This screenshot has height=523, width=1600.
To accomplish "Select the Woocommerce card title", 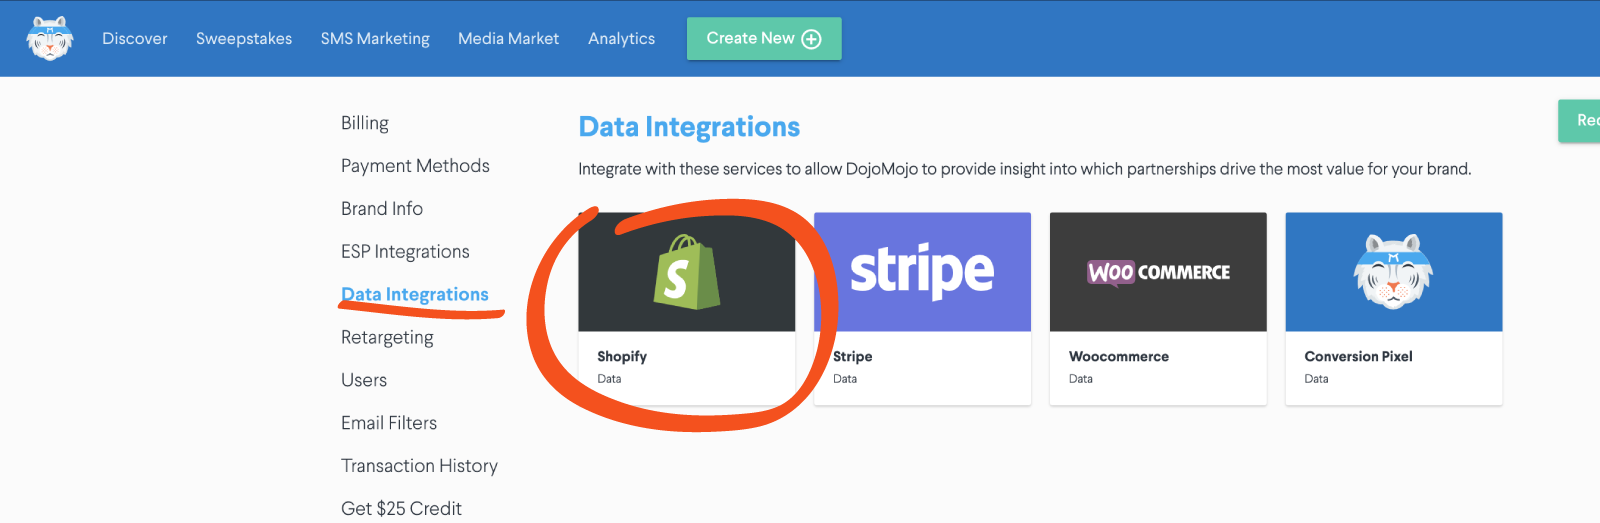I will [x=1119, y=356].
